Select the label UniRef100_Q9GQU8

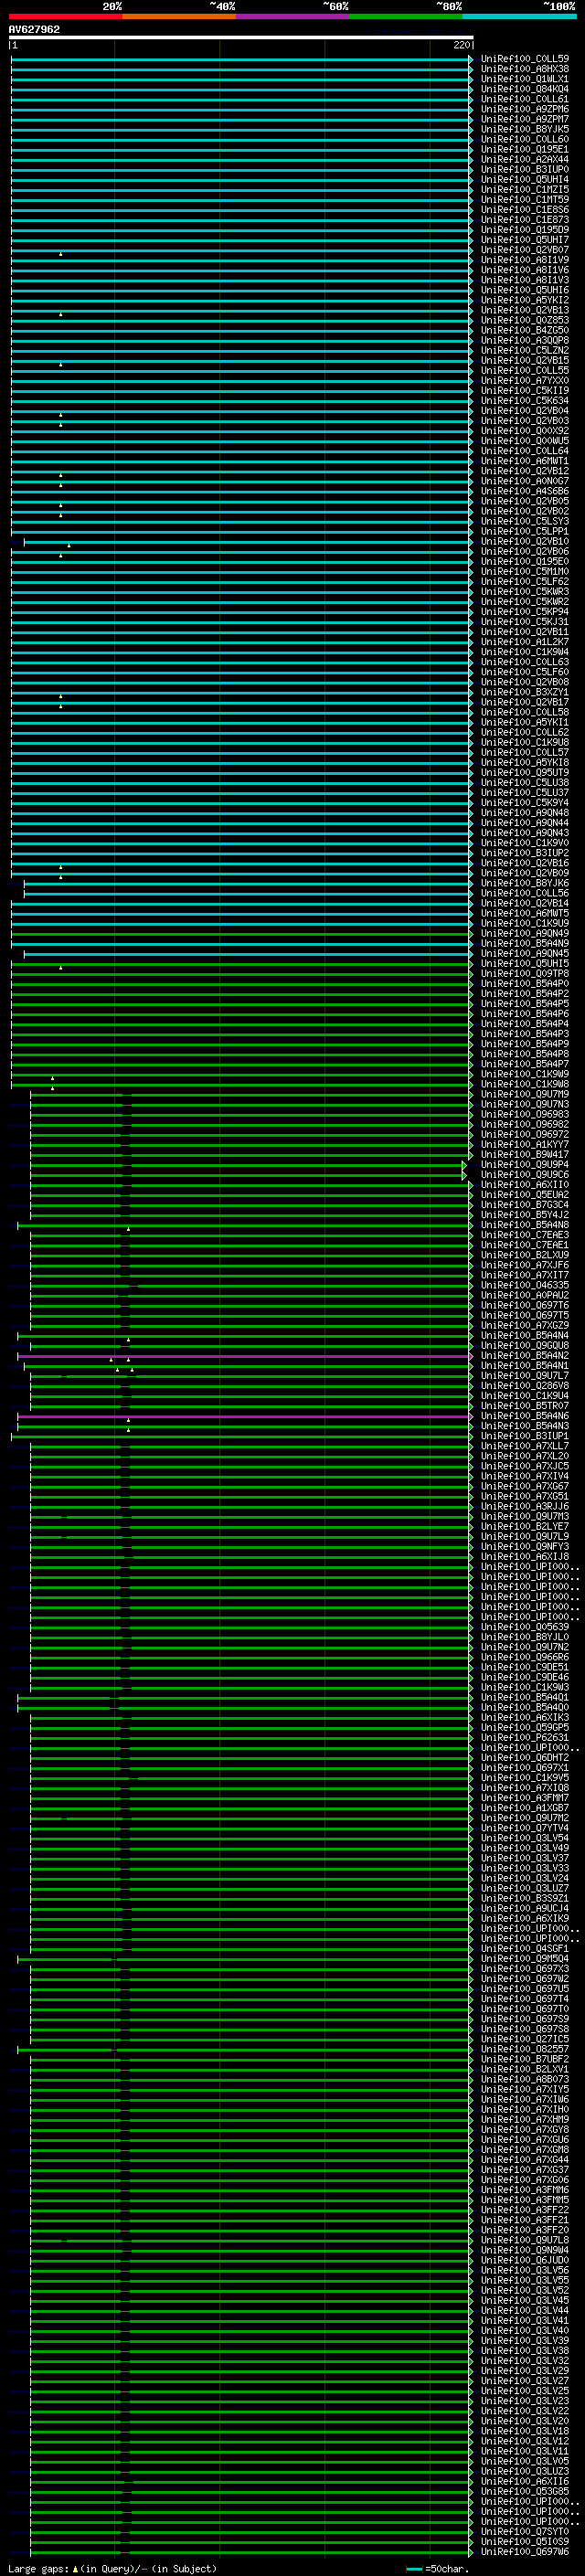pos(525,1346)
